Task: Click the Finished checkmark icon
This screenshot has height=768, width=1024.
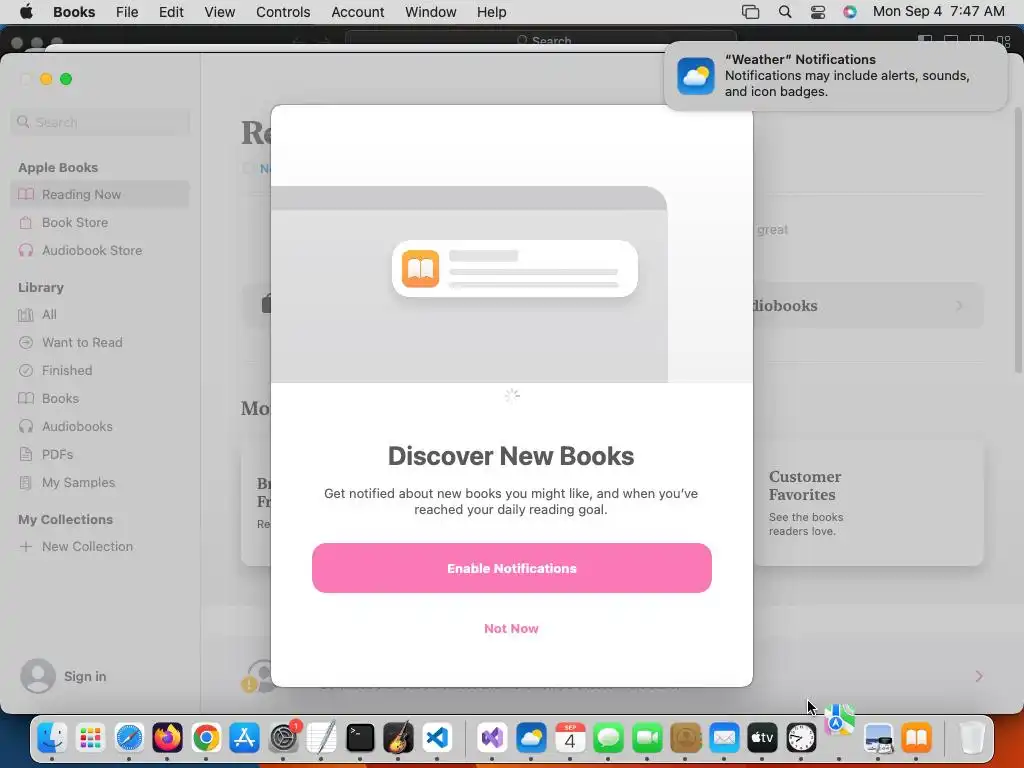Action: coord(25,371)
